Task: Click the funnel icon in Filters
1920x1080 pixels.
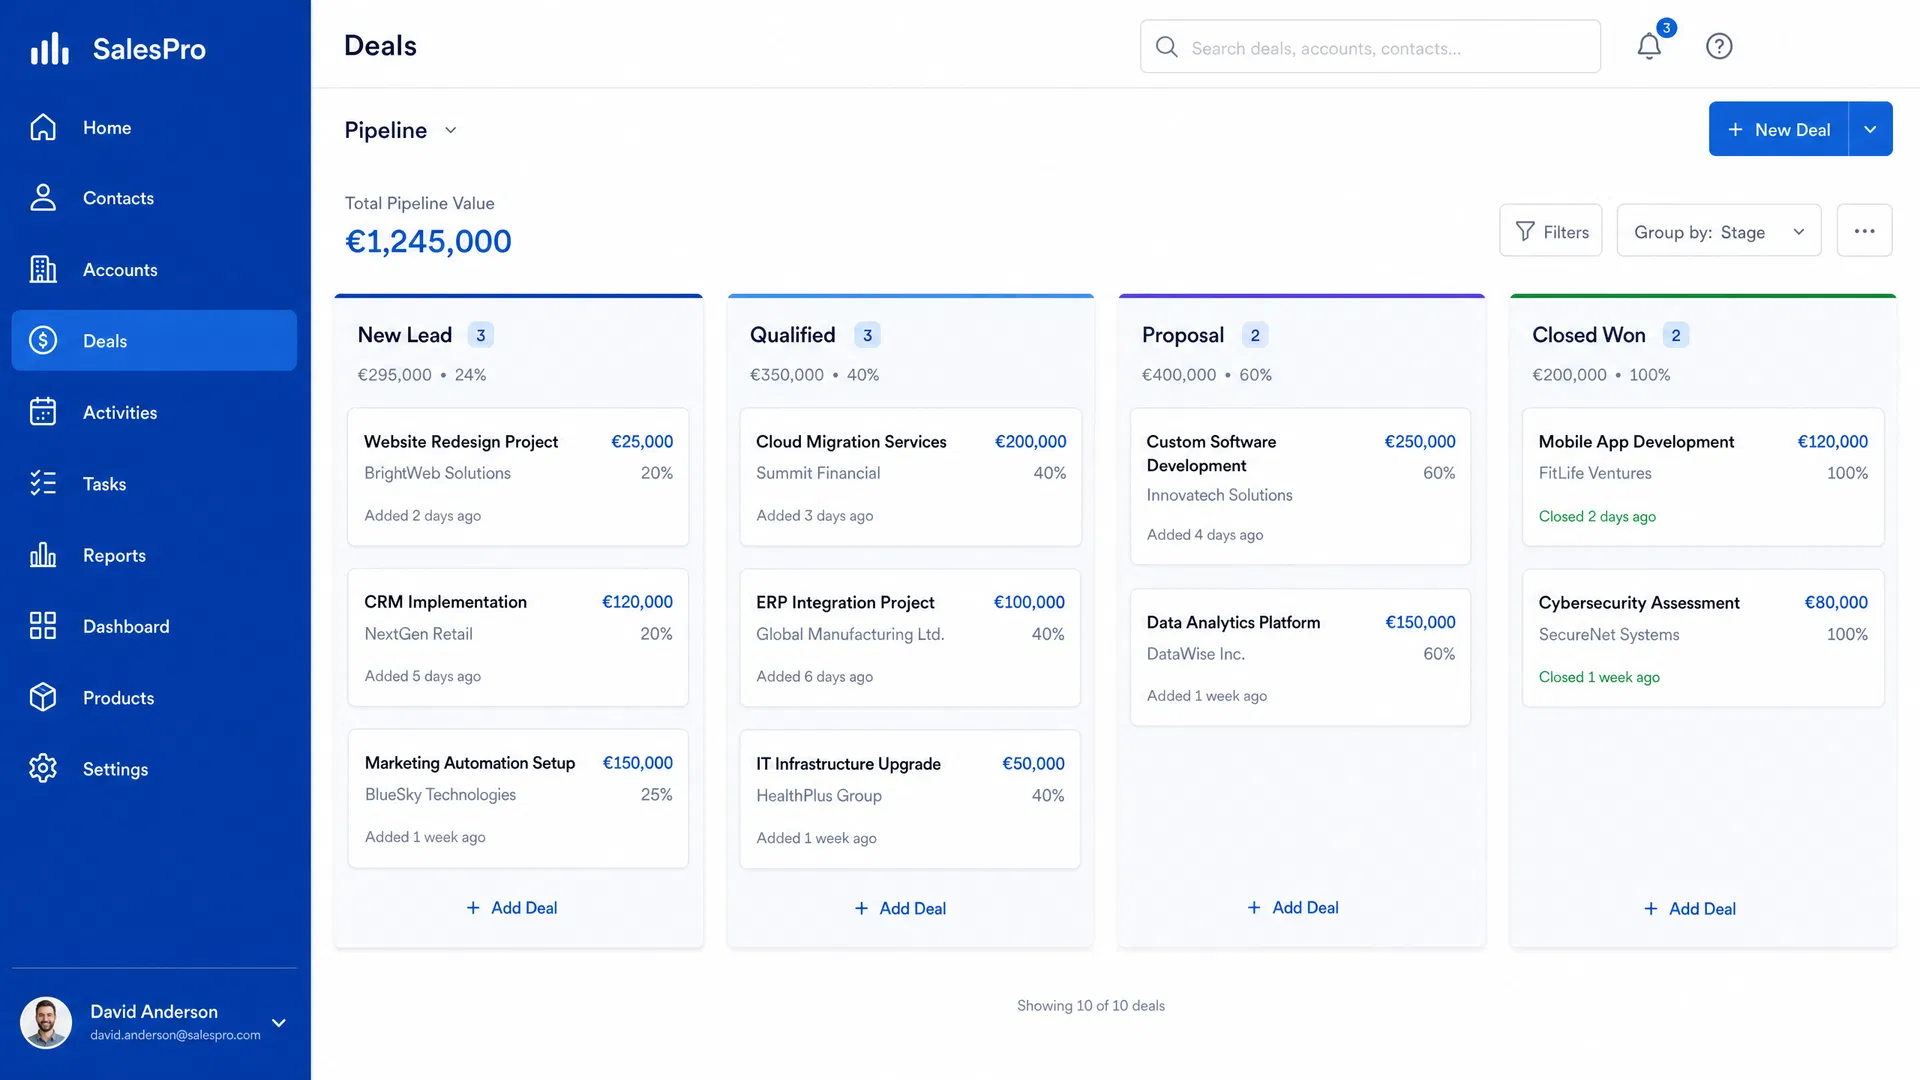Action: tap(1525, 231)
